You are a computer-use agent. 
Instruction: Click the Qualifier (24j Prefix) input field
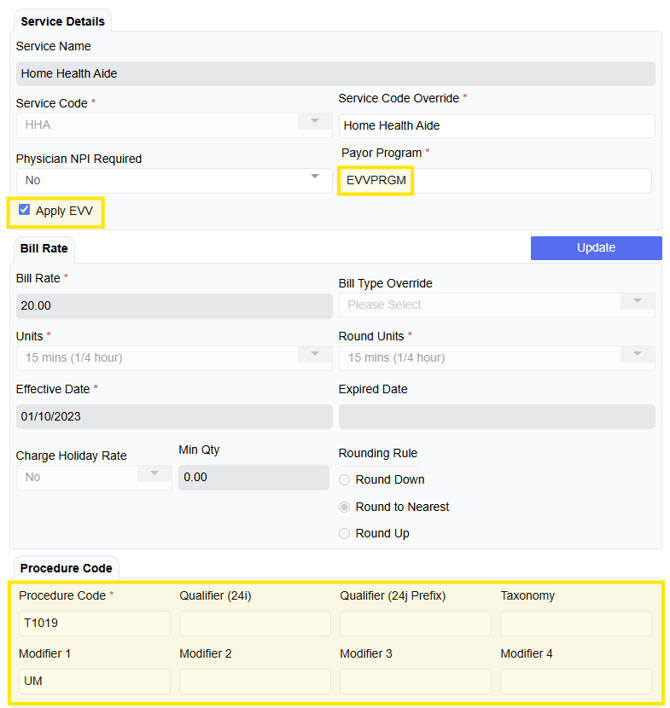pyautogui.click(x=415, y=623)
